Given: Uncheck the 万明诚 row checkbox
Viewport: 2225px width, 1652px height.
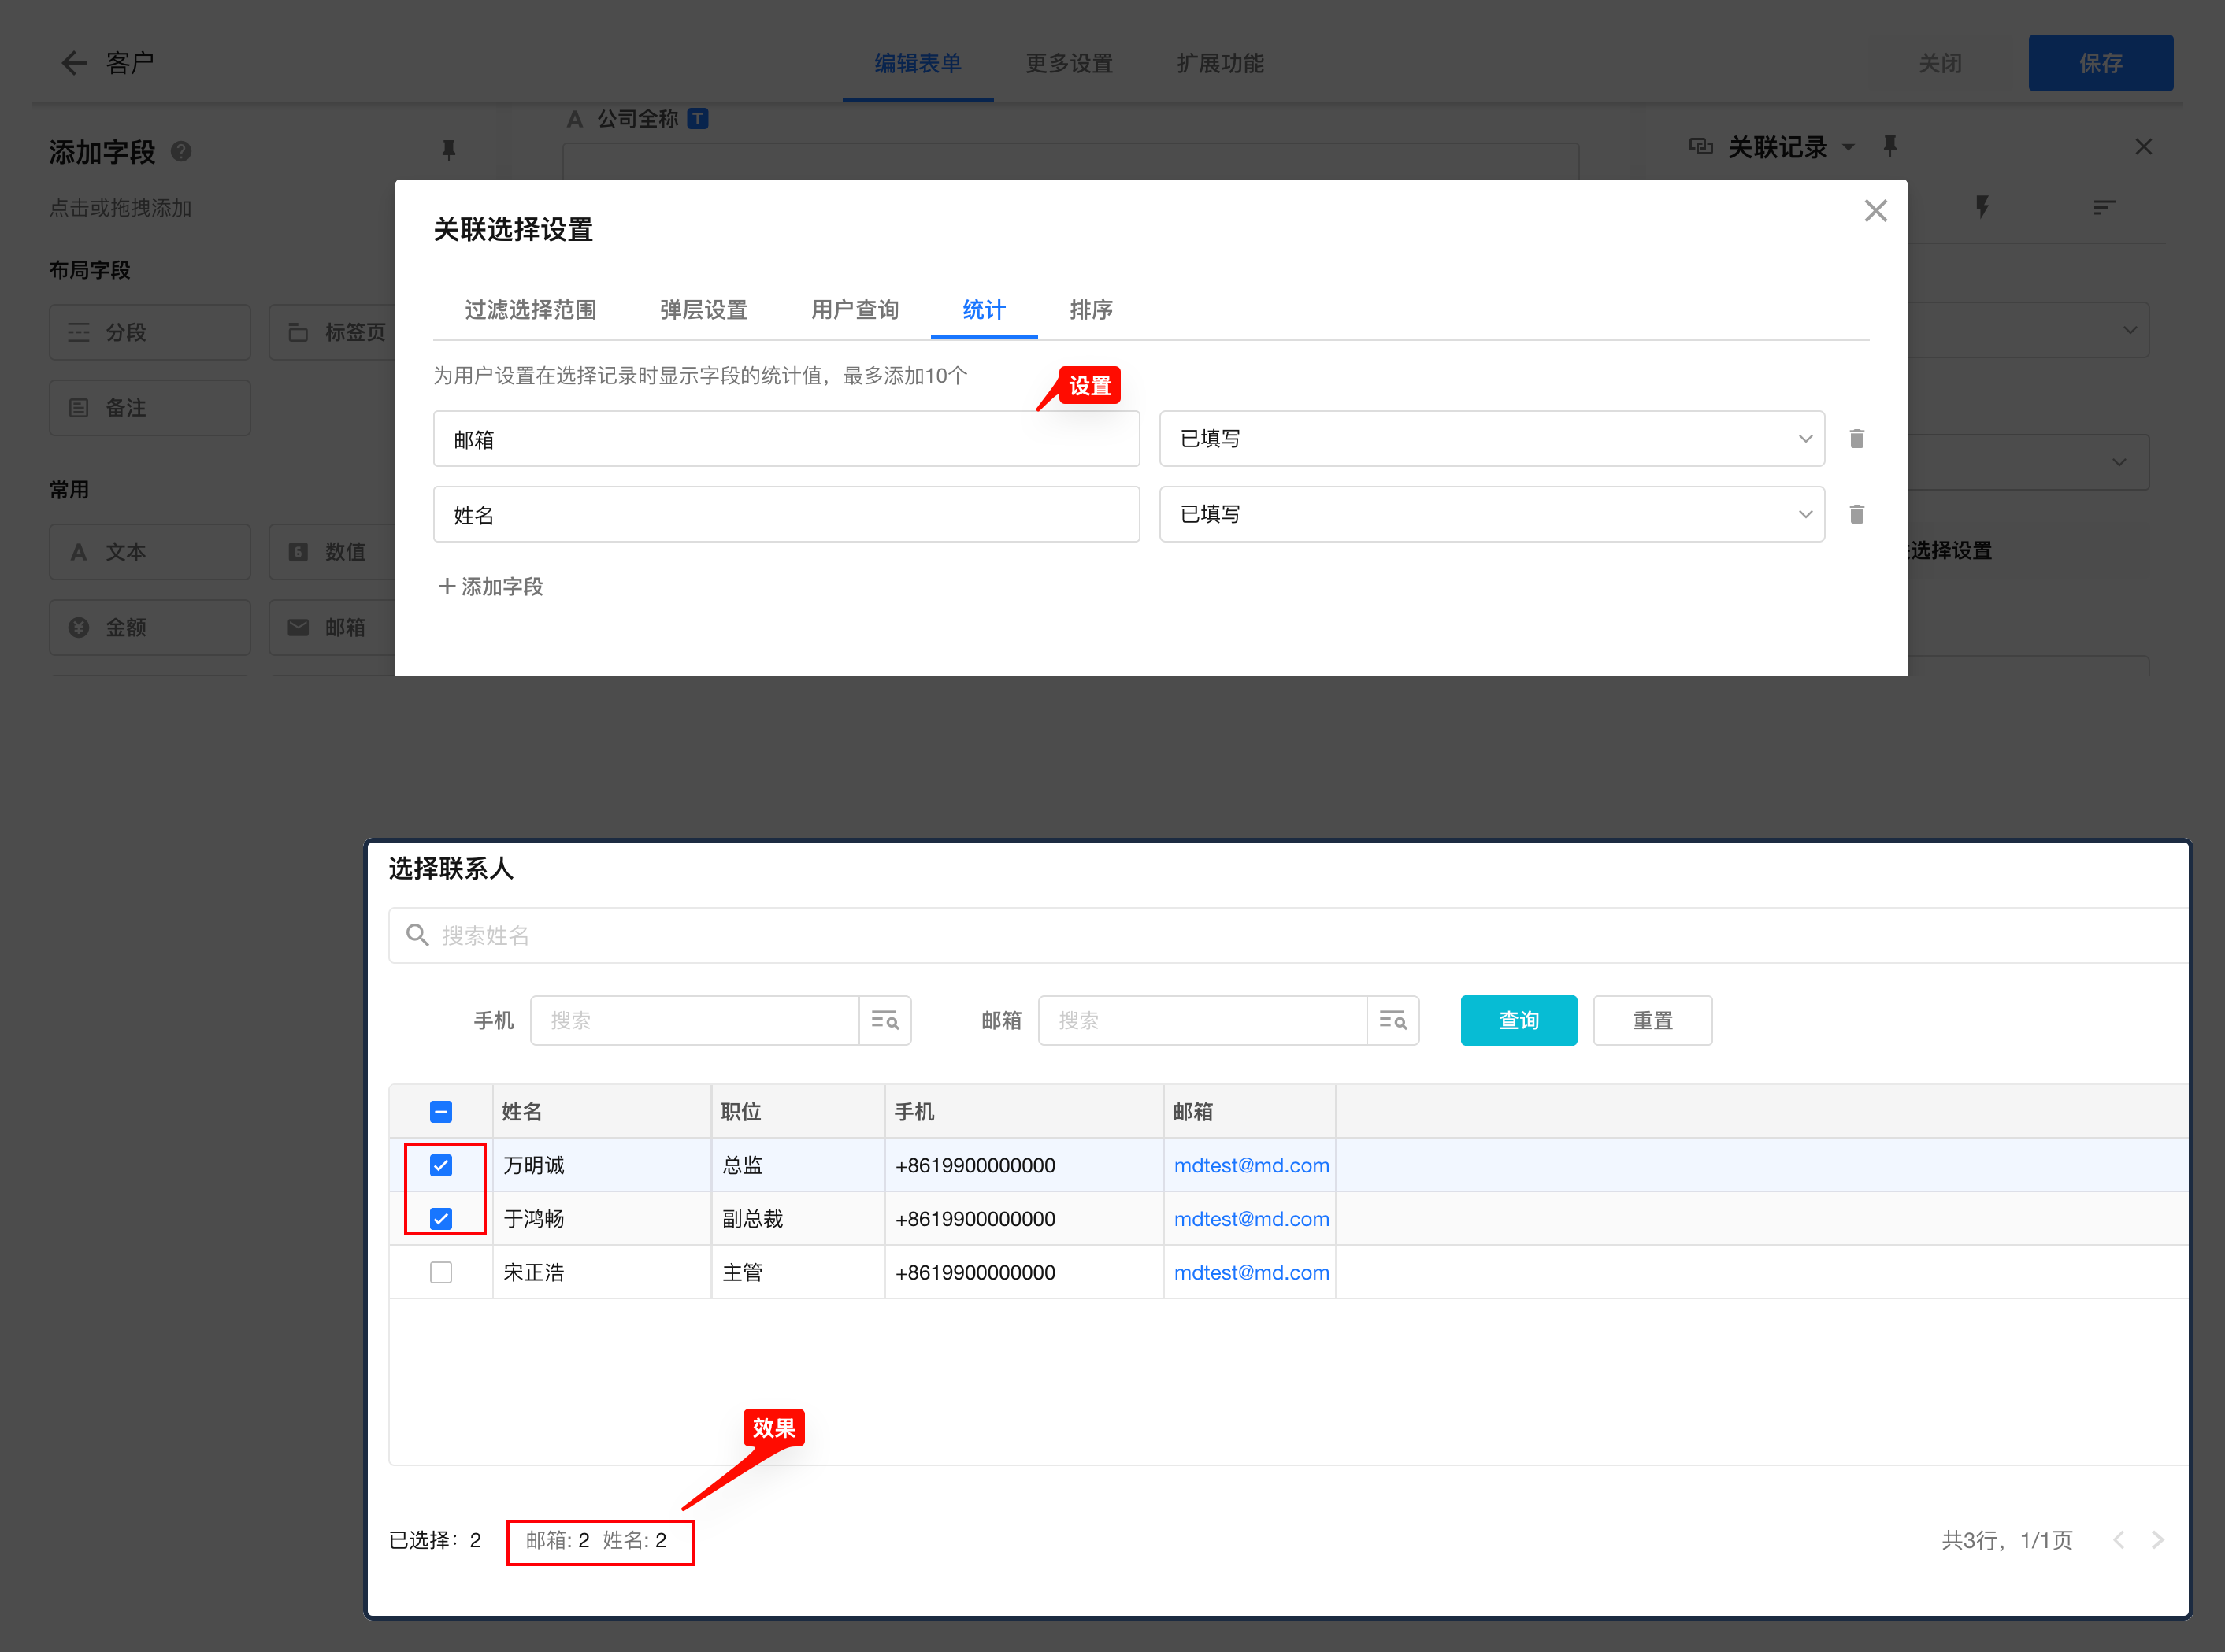Looking at the screenshot, I should coord(441,1165).
